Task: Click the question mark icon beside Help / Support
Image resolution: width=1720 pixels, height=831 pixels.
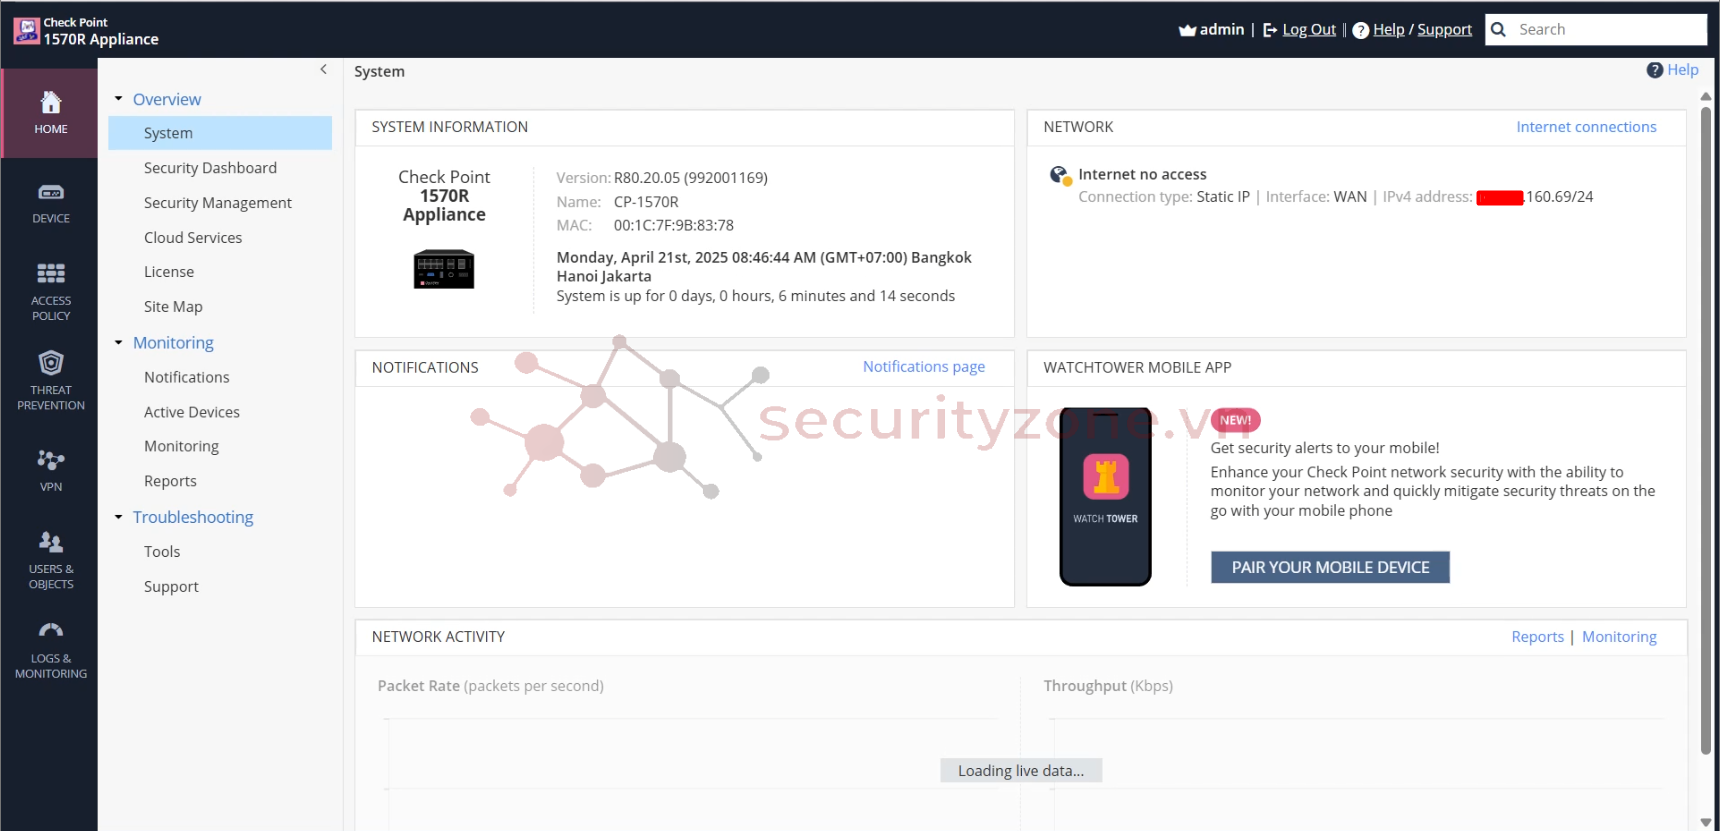Action: [1361, 30]
